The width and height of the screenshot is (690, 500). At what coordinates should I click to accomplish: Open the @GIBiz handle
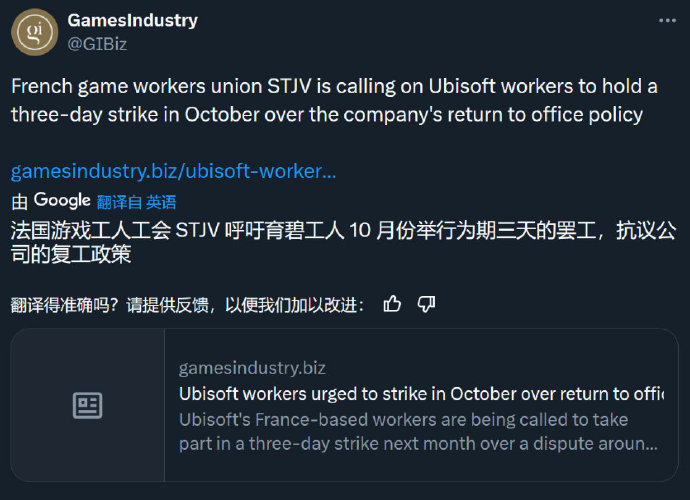97,44
